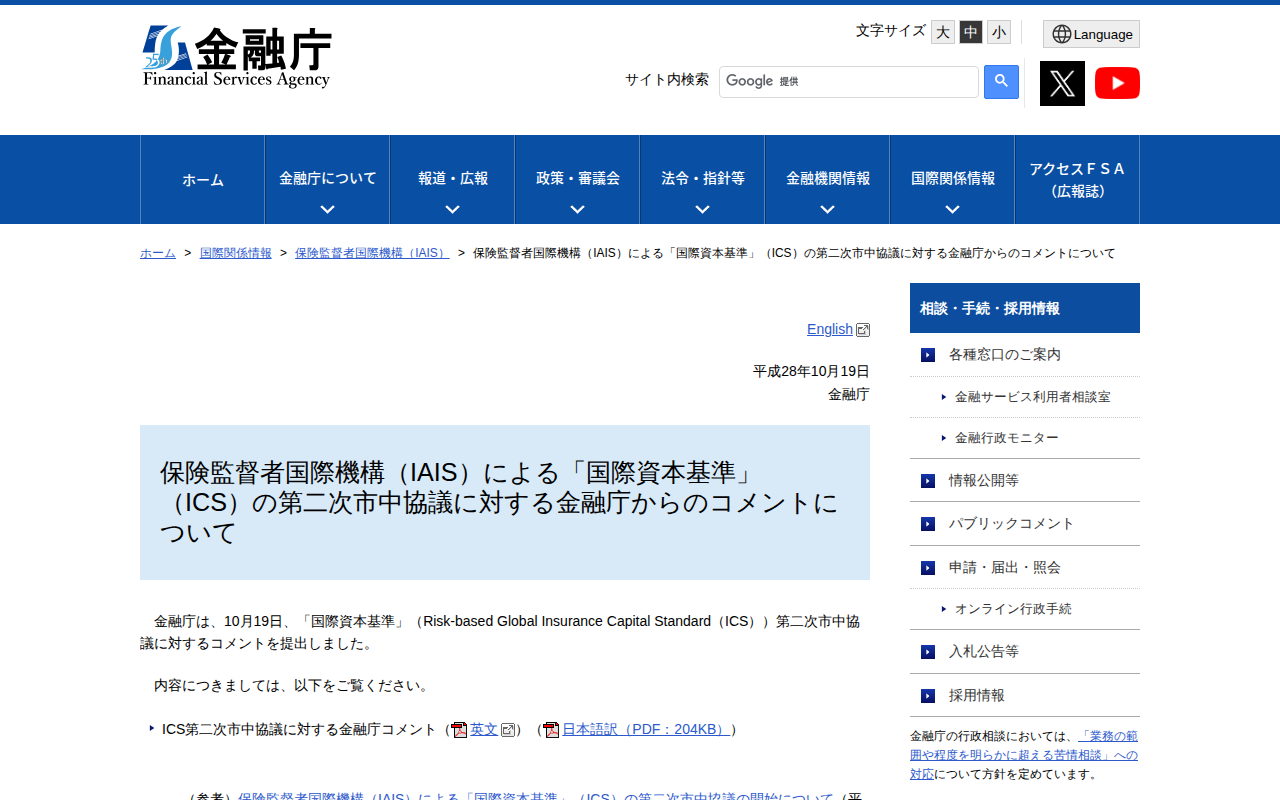Open the Language menu with globe icon
Screen dimensions: 1280x800
coord(1090,33)
